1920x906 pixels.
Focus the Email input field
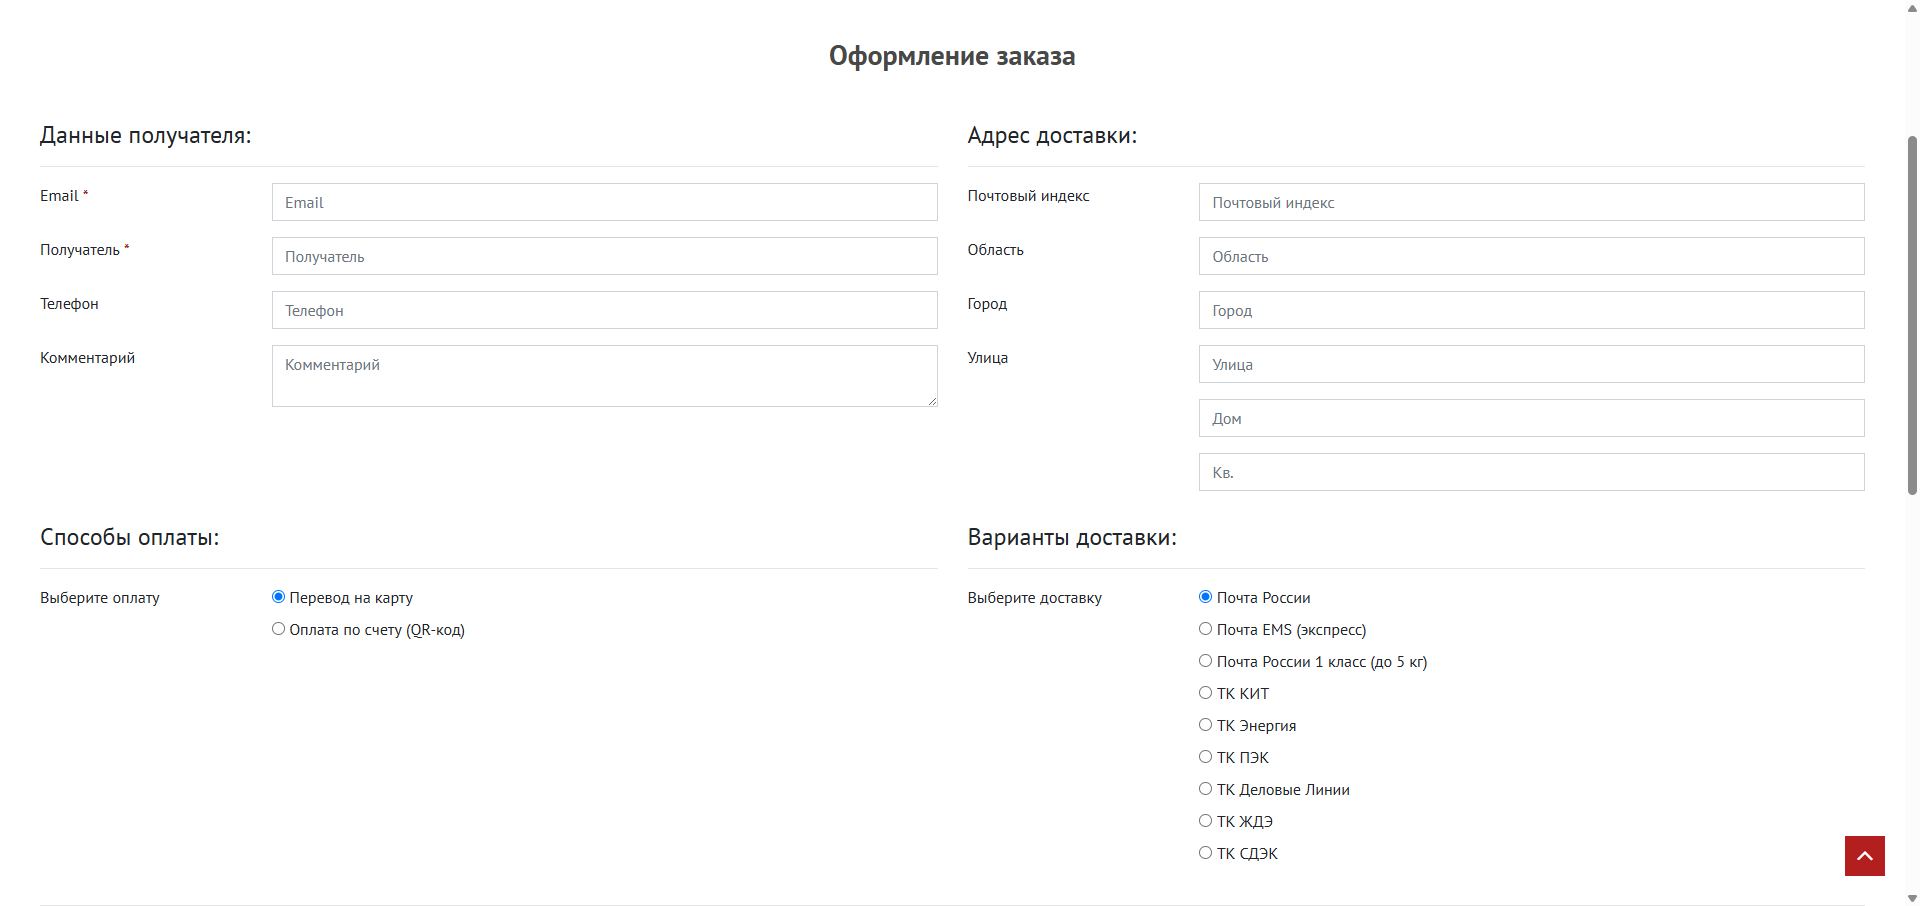point(604,202)
